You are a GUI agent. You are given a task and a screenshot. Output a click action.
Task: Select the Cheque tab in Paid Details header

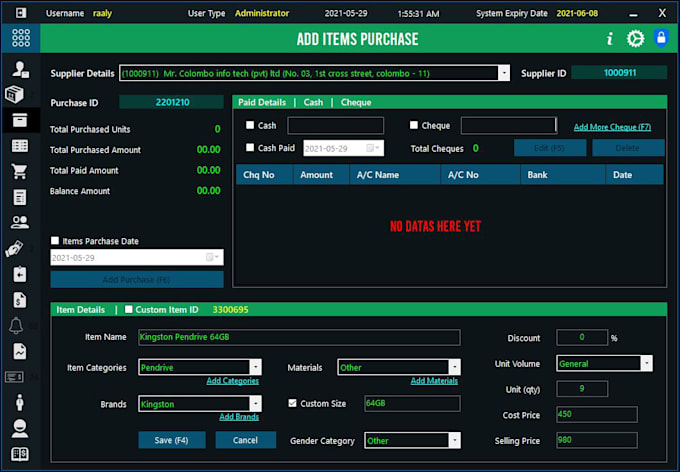(x=356, y=102)
